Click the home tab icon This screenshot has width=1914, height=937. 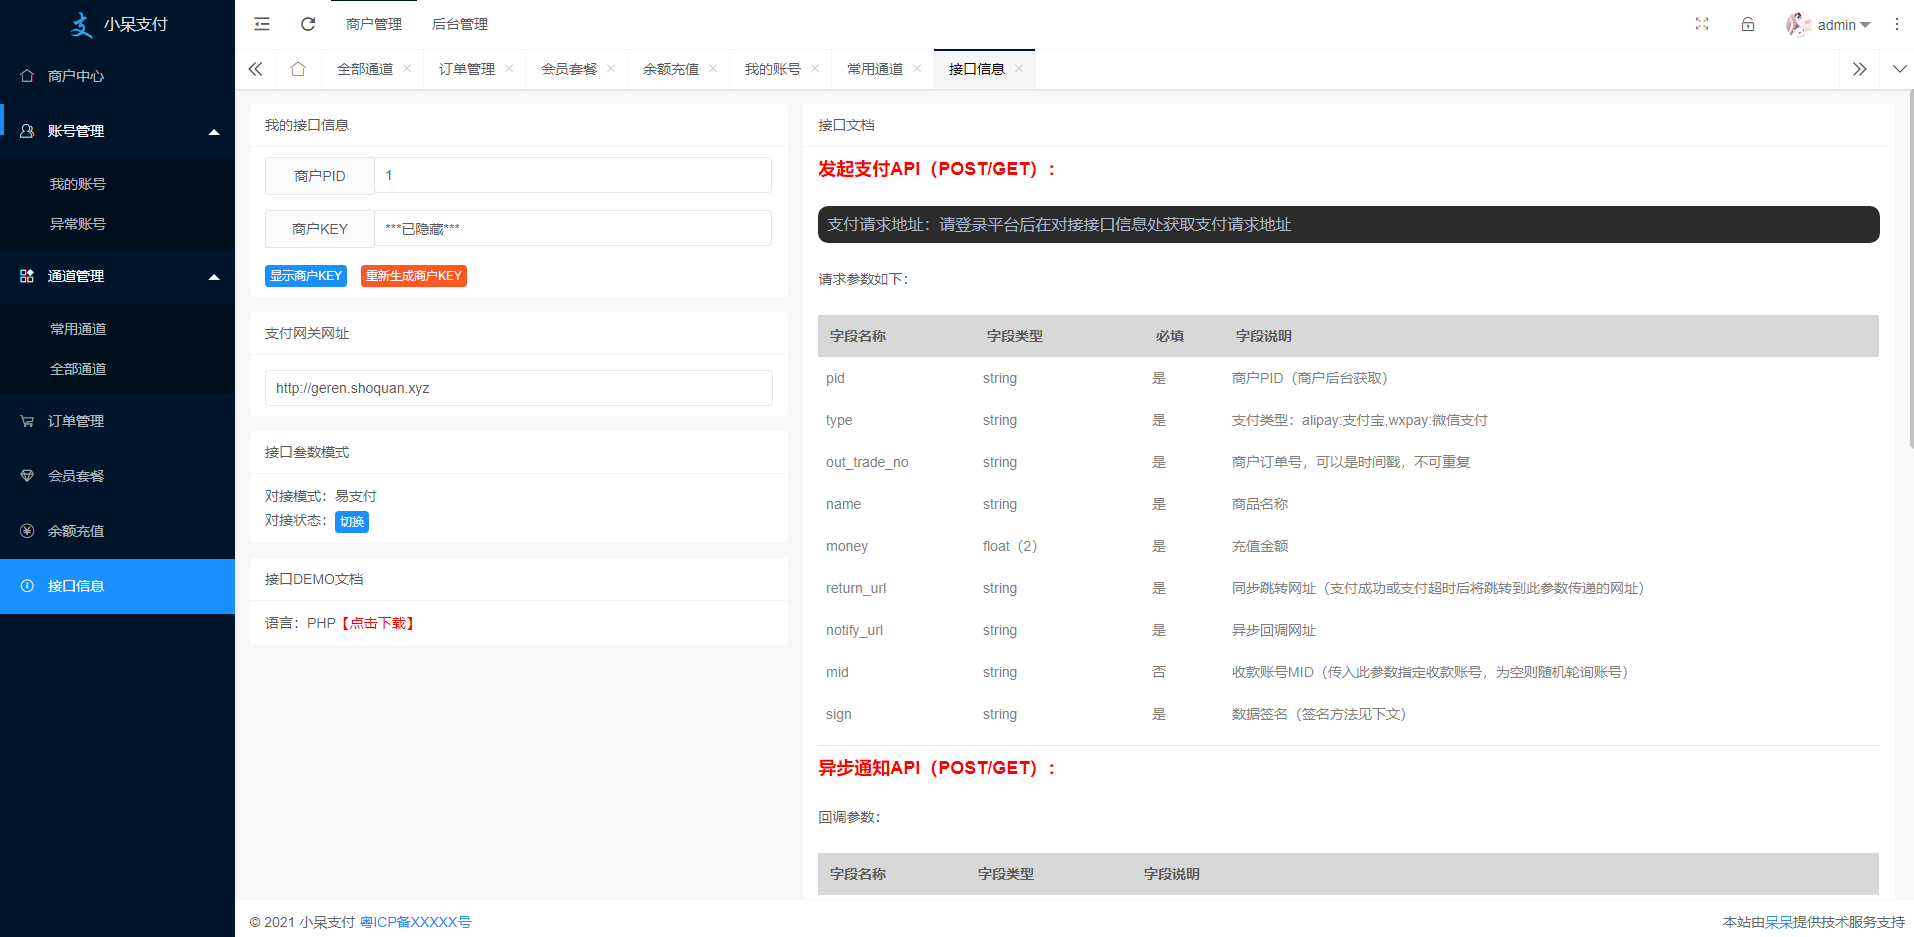pyautogui.click(x=298, y=69)
